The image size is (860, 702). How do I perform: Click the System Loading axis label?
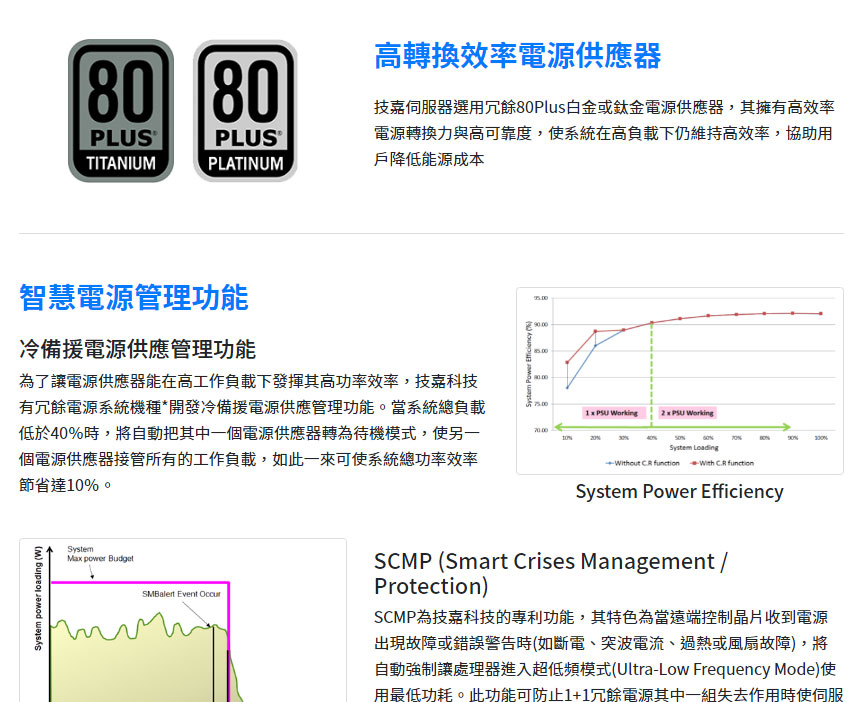pyautogui.click(x=694, y=448)
